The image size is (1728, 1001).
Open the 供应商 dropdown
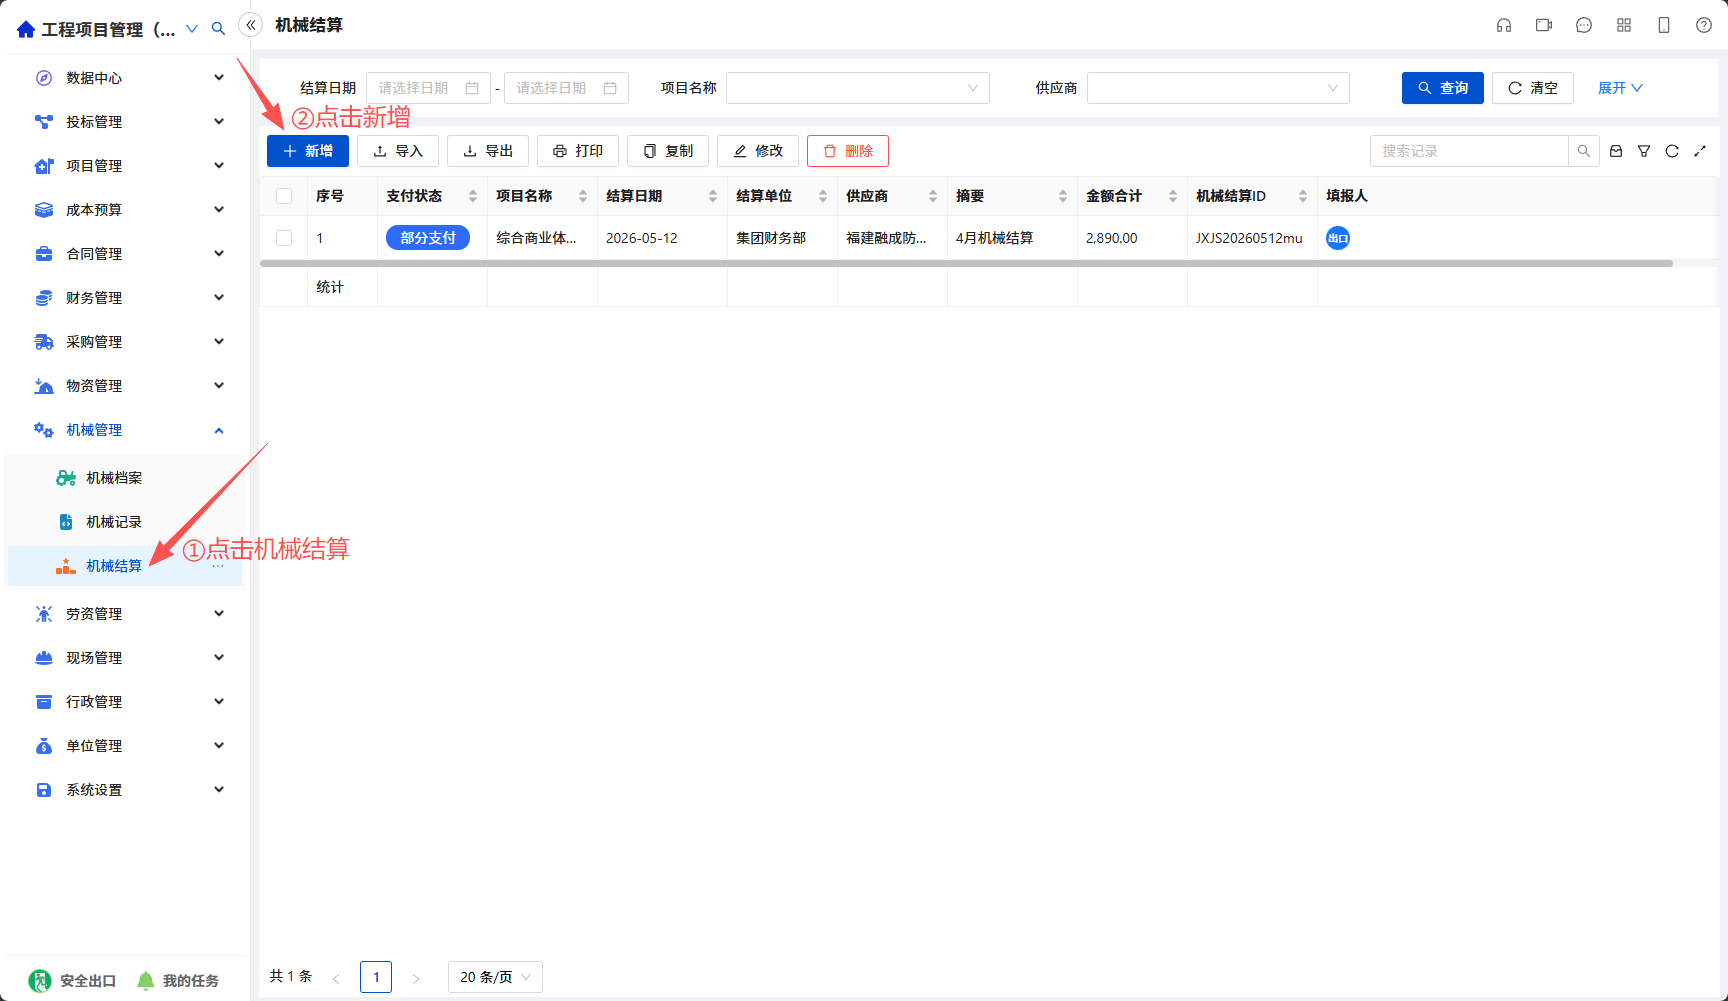[1218, 88]
